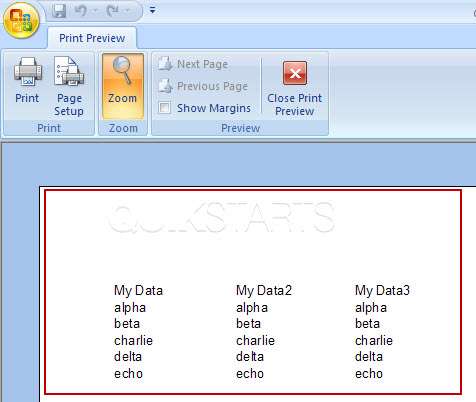Toggle the Zoom magnifier button
This screenshot has height=402, width=476.
click(x=123, y=86)
